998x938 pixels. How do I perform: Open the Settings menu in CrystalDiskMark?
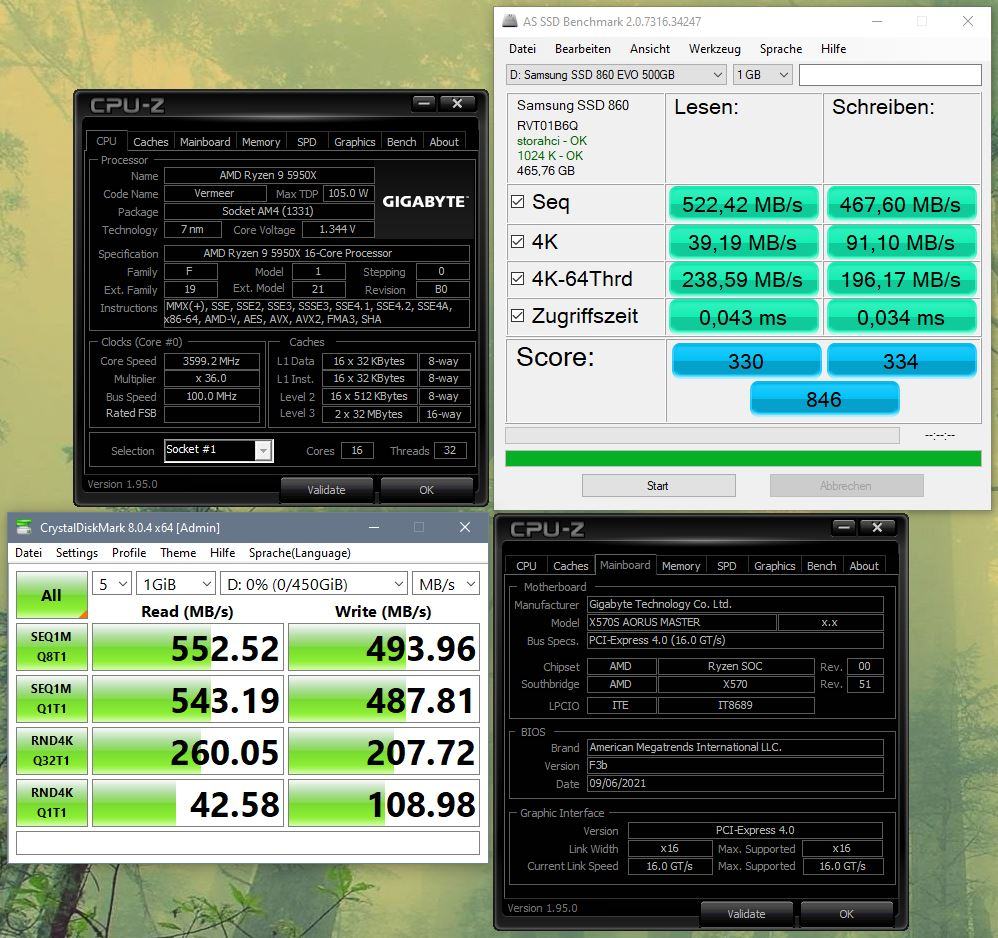coord(77,553)
